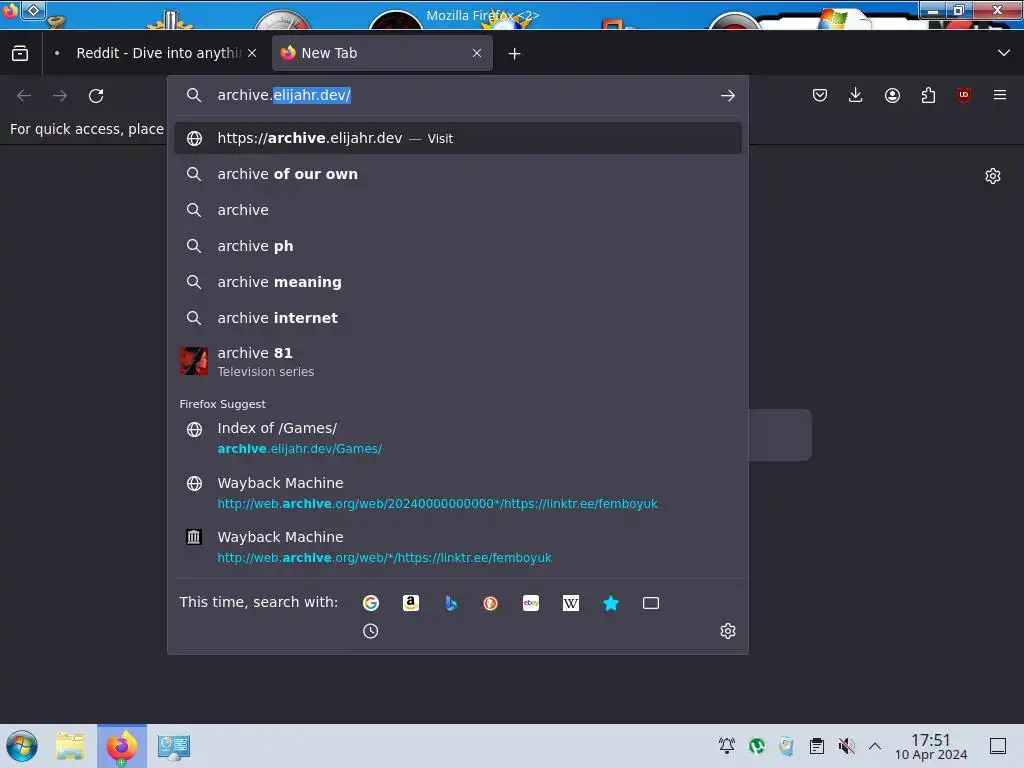The height and width of the screenshot is (768, 1024).
Task: Search bookmarks with star icon
Action: pyautogui.click(x=611, y=603)
